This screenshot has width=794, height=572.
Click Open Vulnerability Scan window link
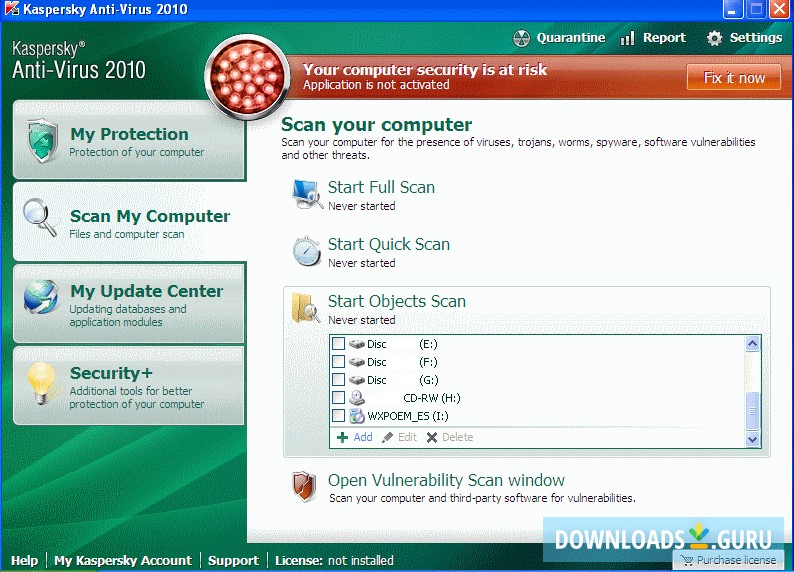446,480
